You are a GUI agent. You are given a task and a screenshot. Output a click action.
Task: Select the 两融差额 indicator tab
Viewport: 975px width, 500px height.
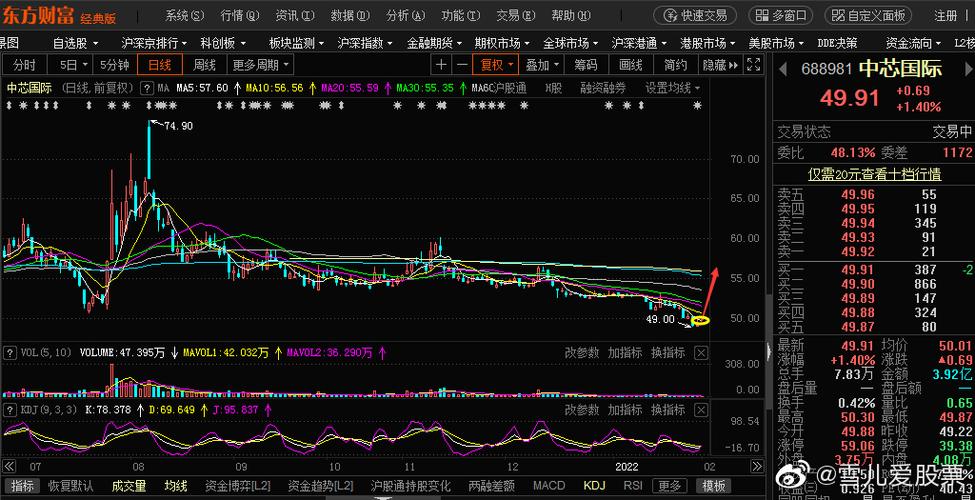491,486
